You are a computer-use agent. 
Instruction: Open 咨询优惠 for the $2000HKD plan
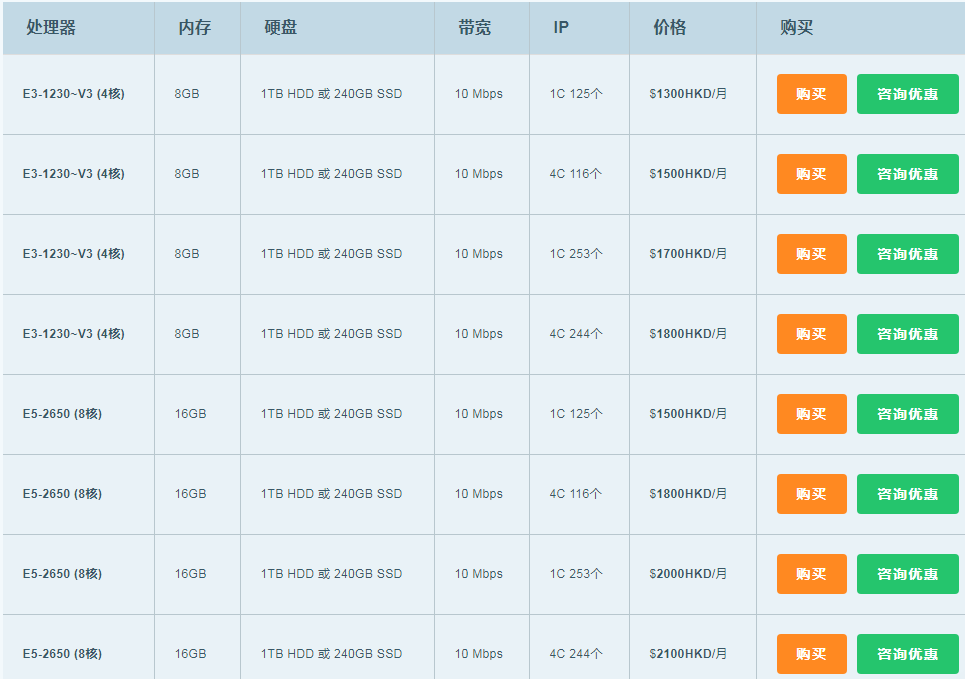pos(907,574)
